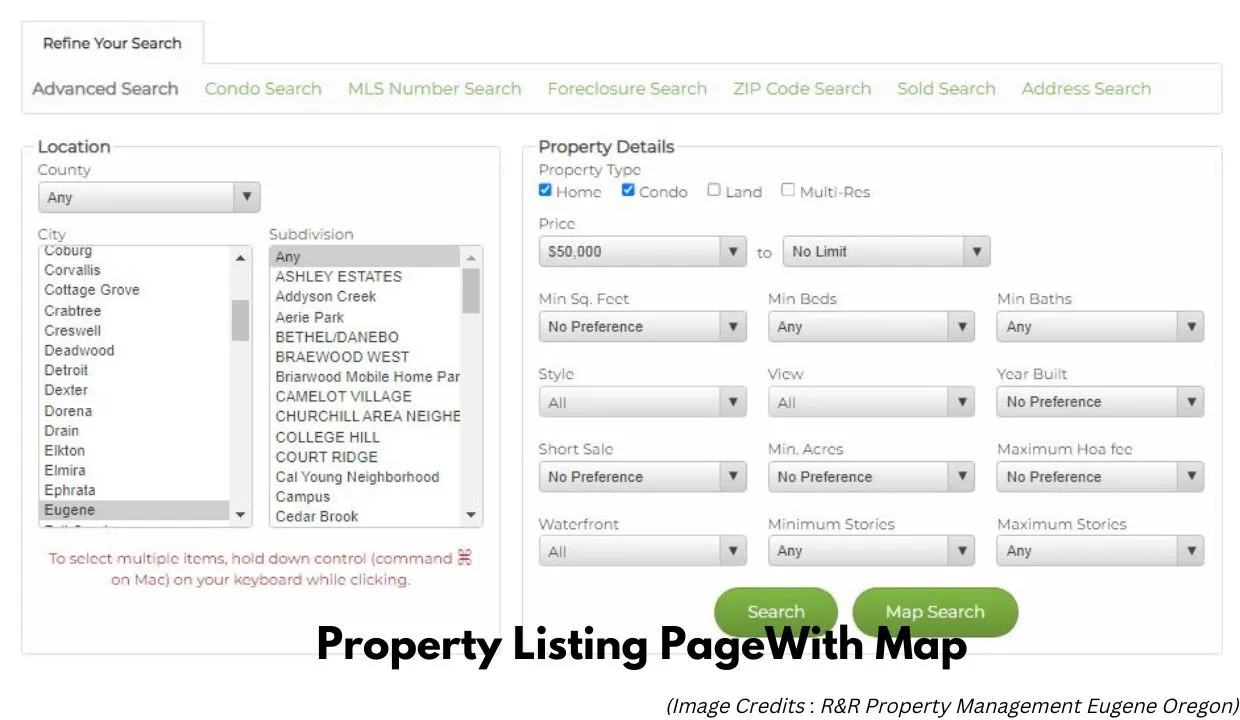Switch to Condo Search tab

pyautogui.click(x=263, y=89)
